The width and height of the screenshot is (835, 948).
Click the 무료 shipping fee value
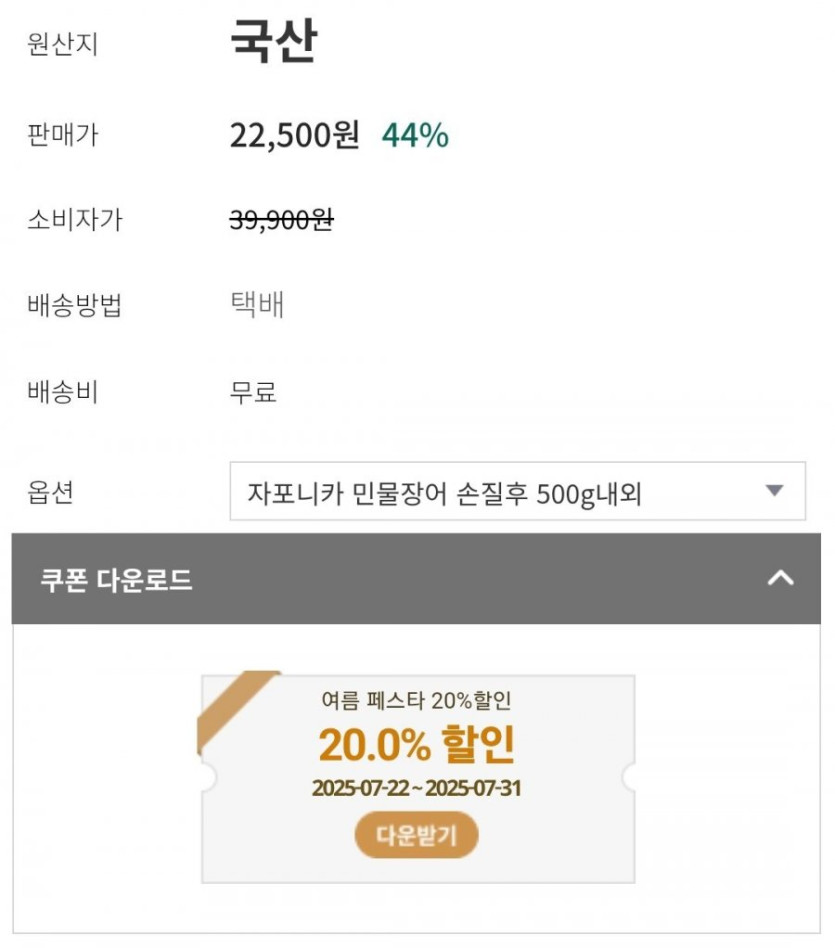tap(253, 392)
